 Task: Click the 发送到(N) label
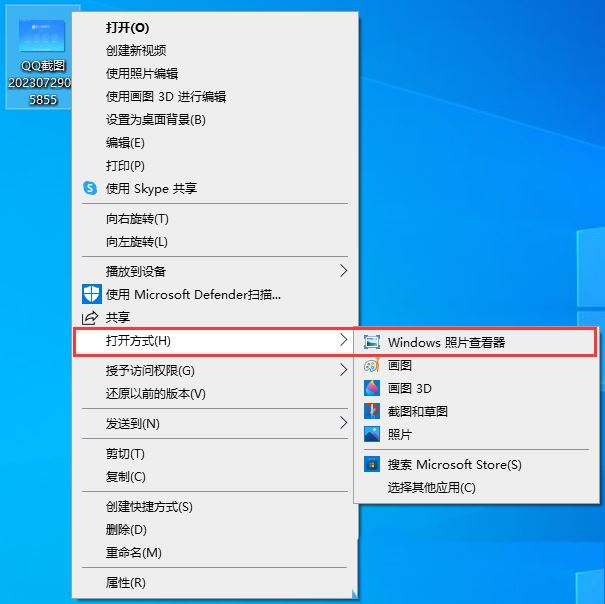tap(133, 423)
